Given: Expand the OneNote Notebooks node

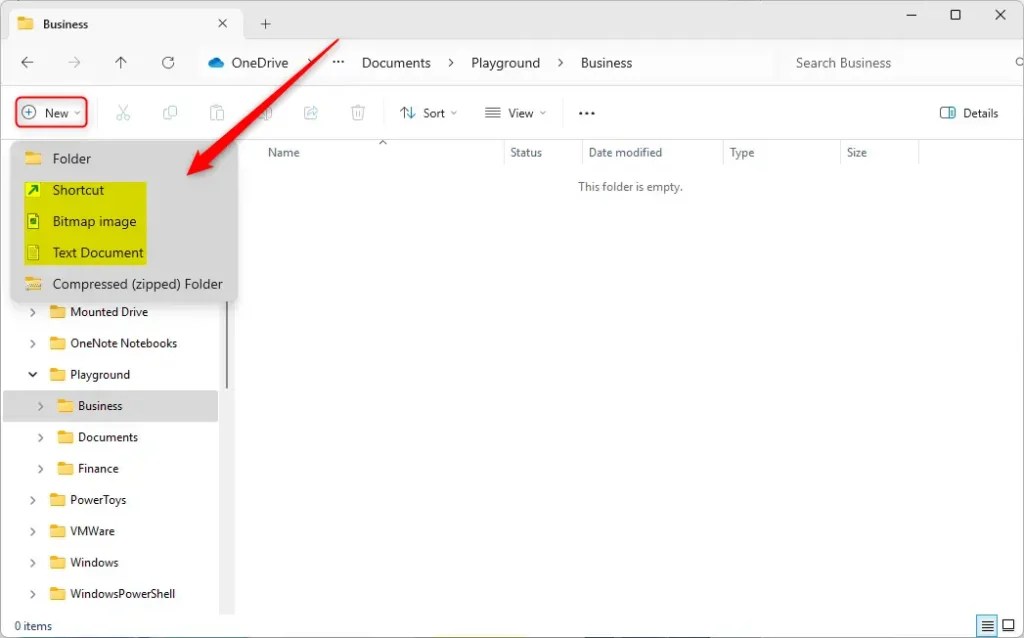Looking at the screenshot, I should [x=33, y=343].
